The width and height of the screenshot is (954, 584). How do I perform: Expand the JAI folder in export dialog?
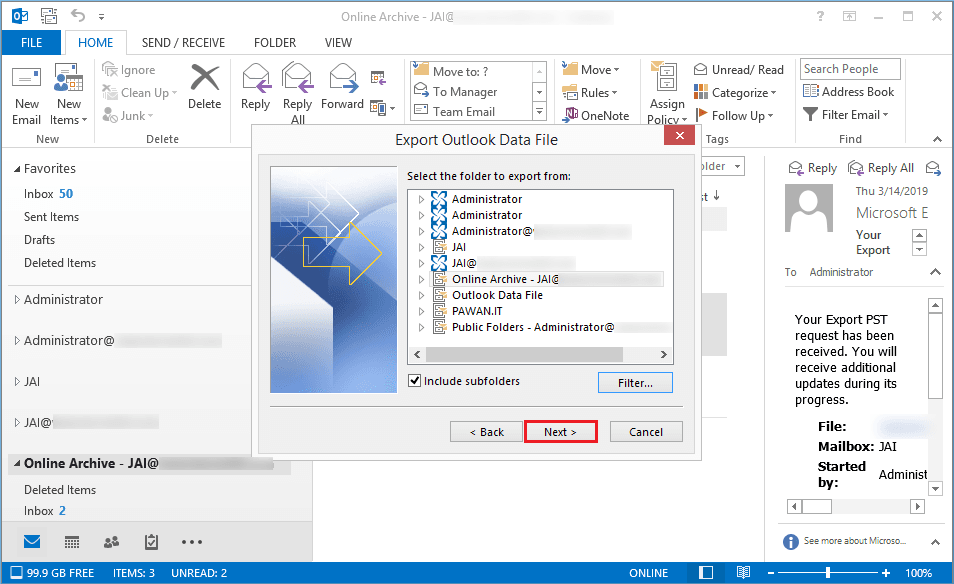[421, 247]
